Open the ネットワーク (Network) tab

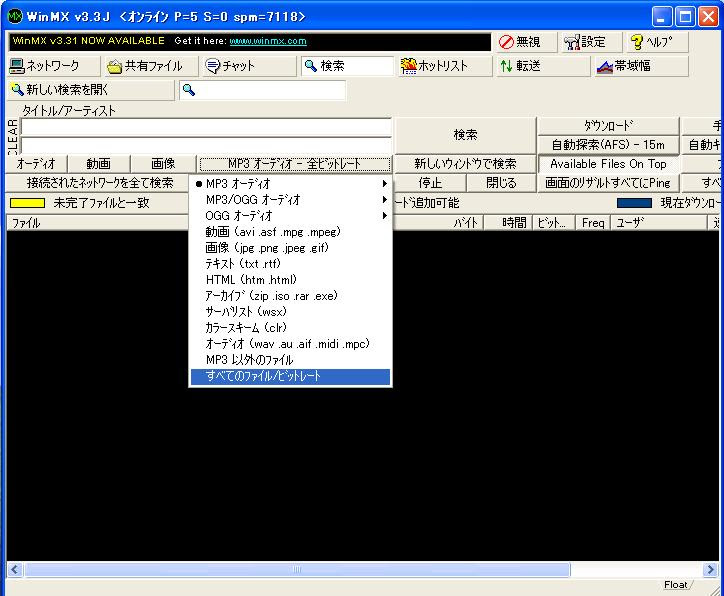[x=53, y=66]
